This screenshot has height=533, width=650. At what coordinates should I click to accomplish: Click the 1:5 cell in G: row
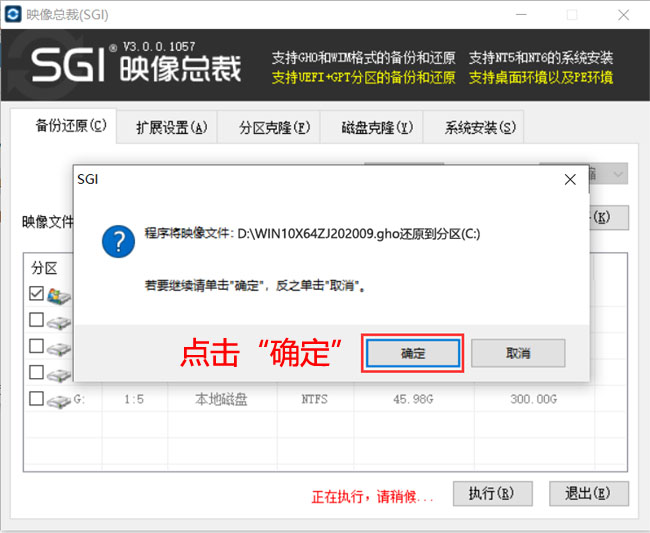[x=134, y=399]
